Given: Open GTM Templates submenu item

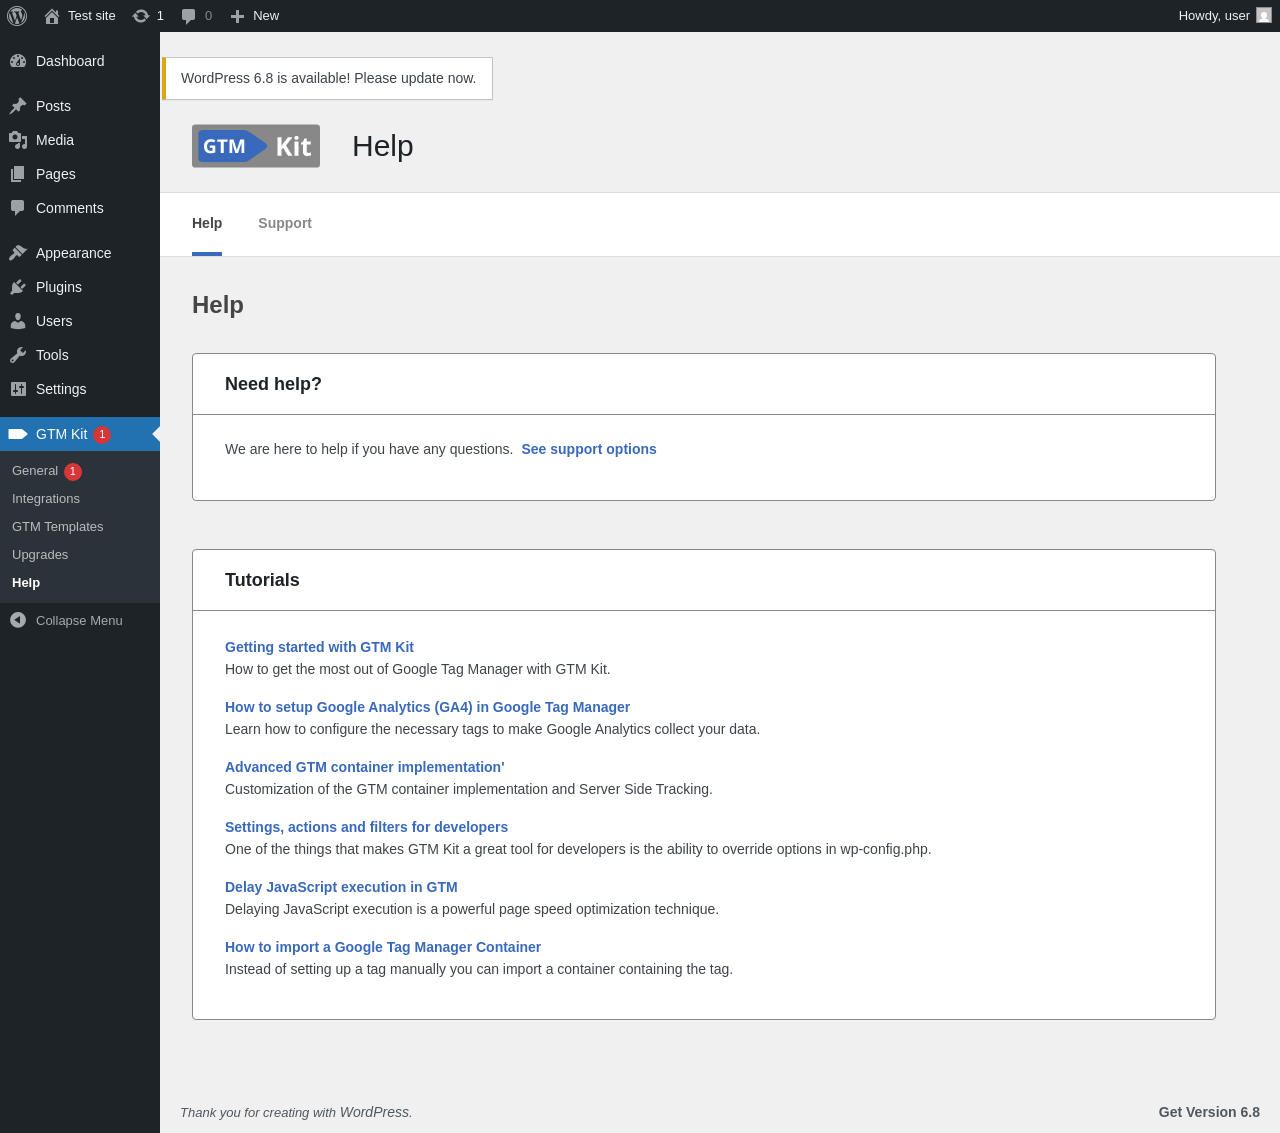Looking at the screenshot, I should (58, 527).
